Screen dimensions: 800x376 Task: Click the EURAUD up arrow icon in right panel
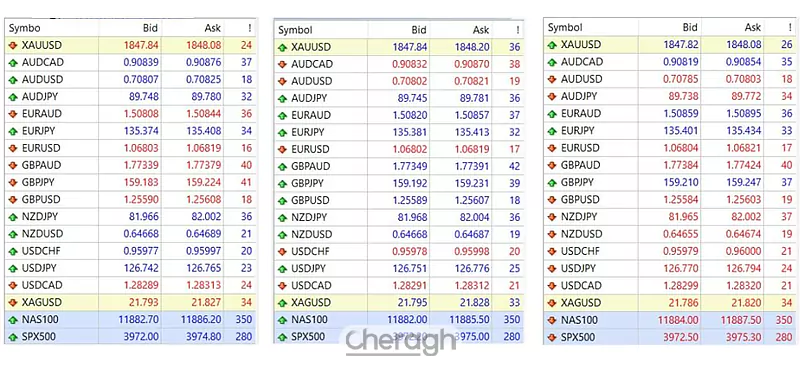click(x=552, y=113)
